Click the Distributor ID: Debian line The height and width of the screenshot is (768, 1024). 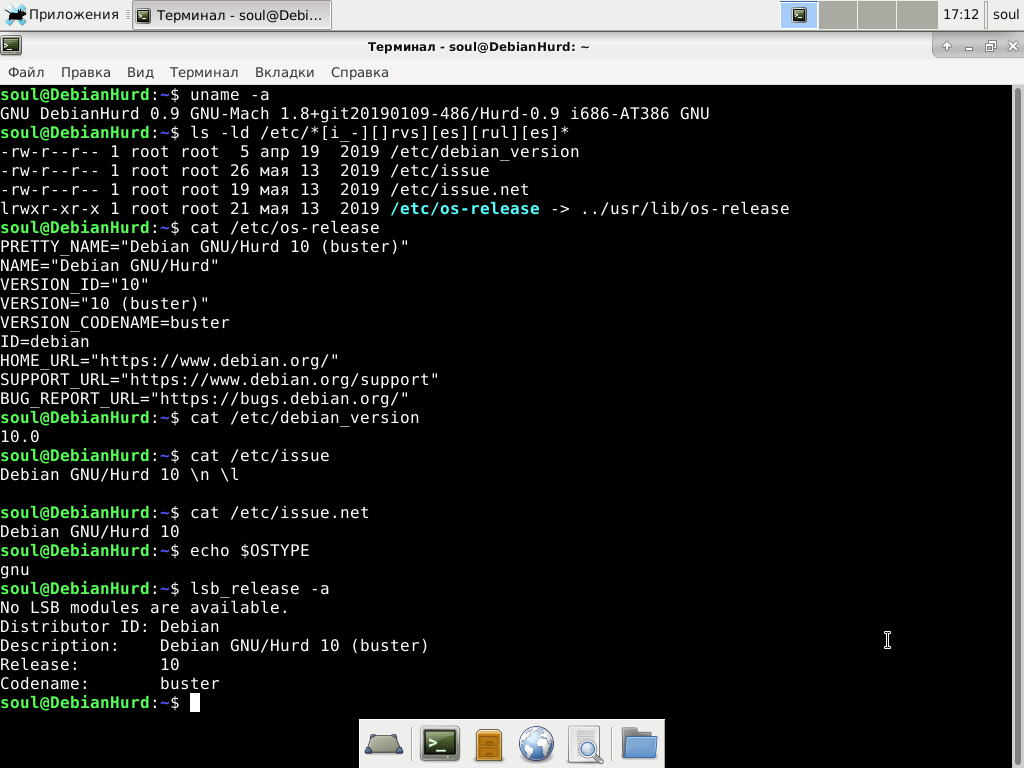[x=110, y=626]
